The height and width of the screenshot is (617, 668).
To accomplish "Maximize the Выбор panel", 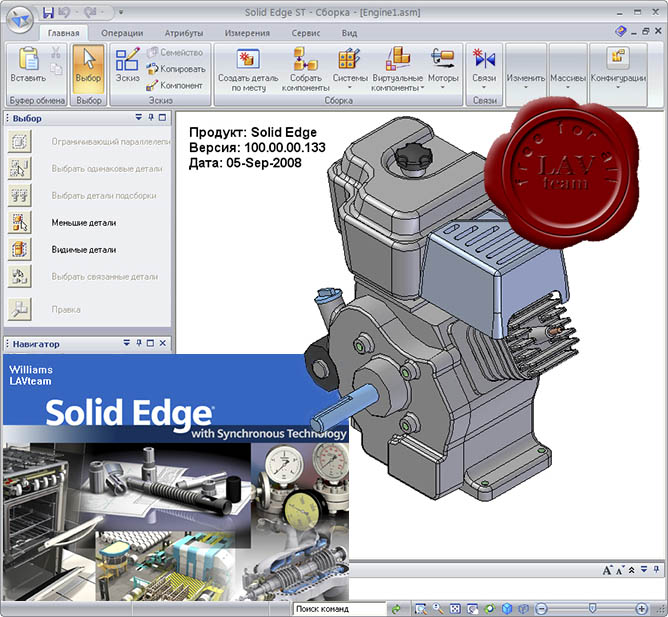I will click(162, 117).
